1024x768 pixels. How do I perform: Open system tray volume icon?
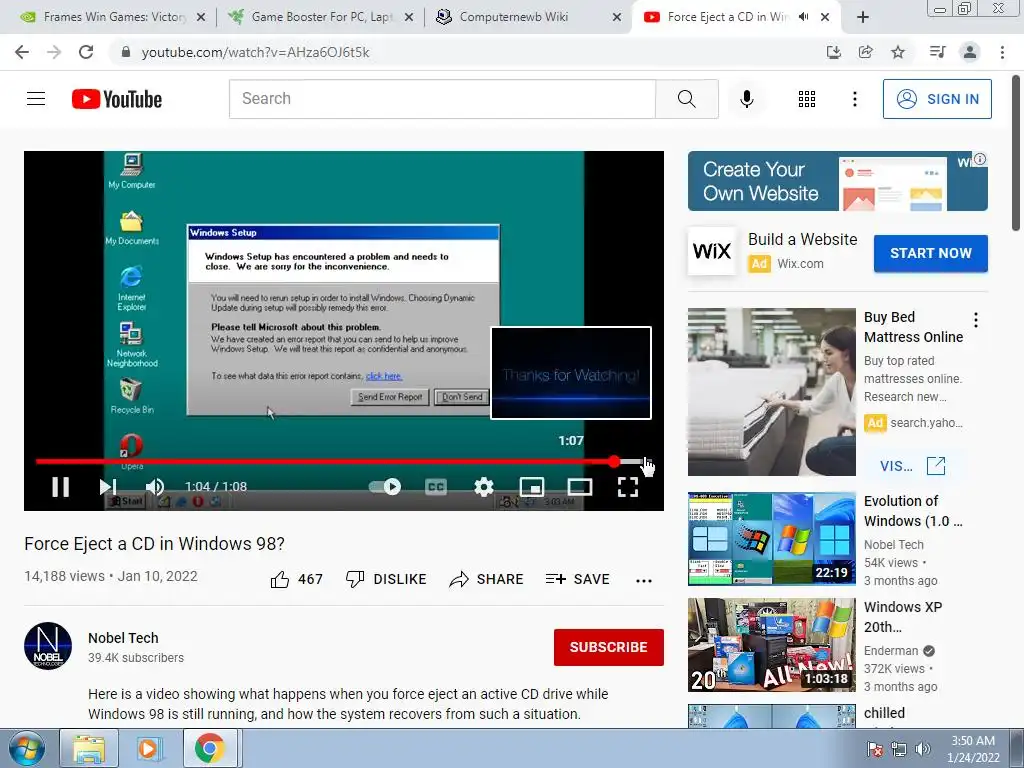(x=923, y=749)
